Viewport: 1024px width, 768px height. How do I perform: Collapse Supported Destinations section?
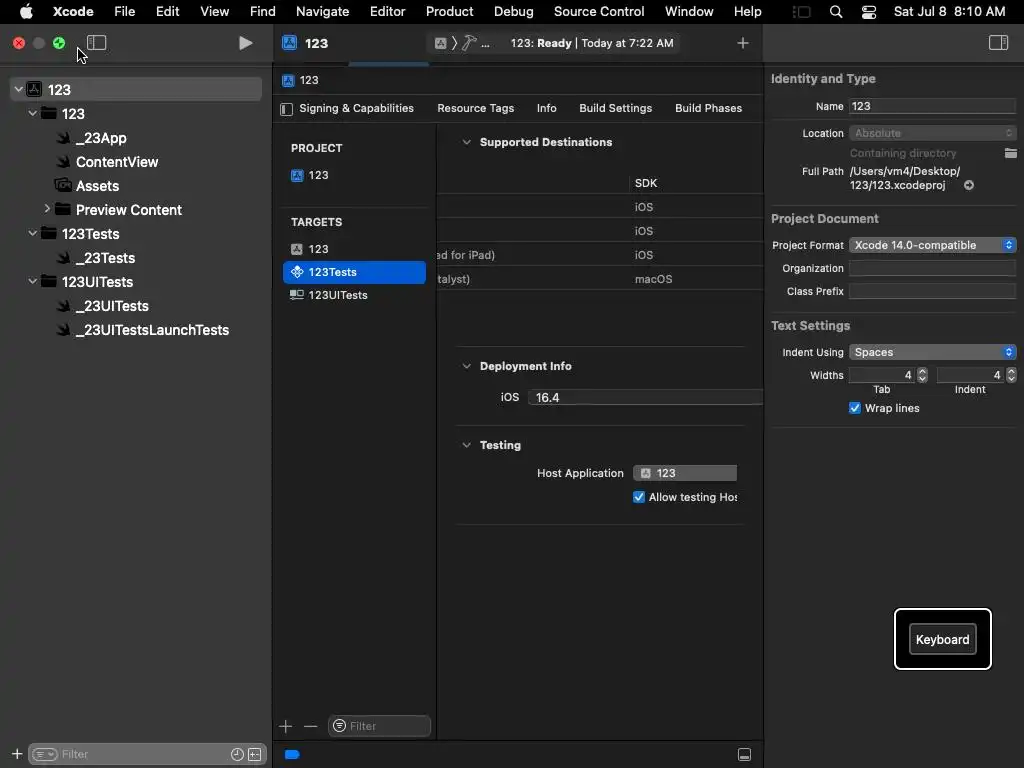tap(466, 142)
